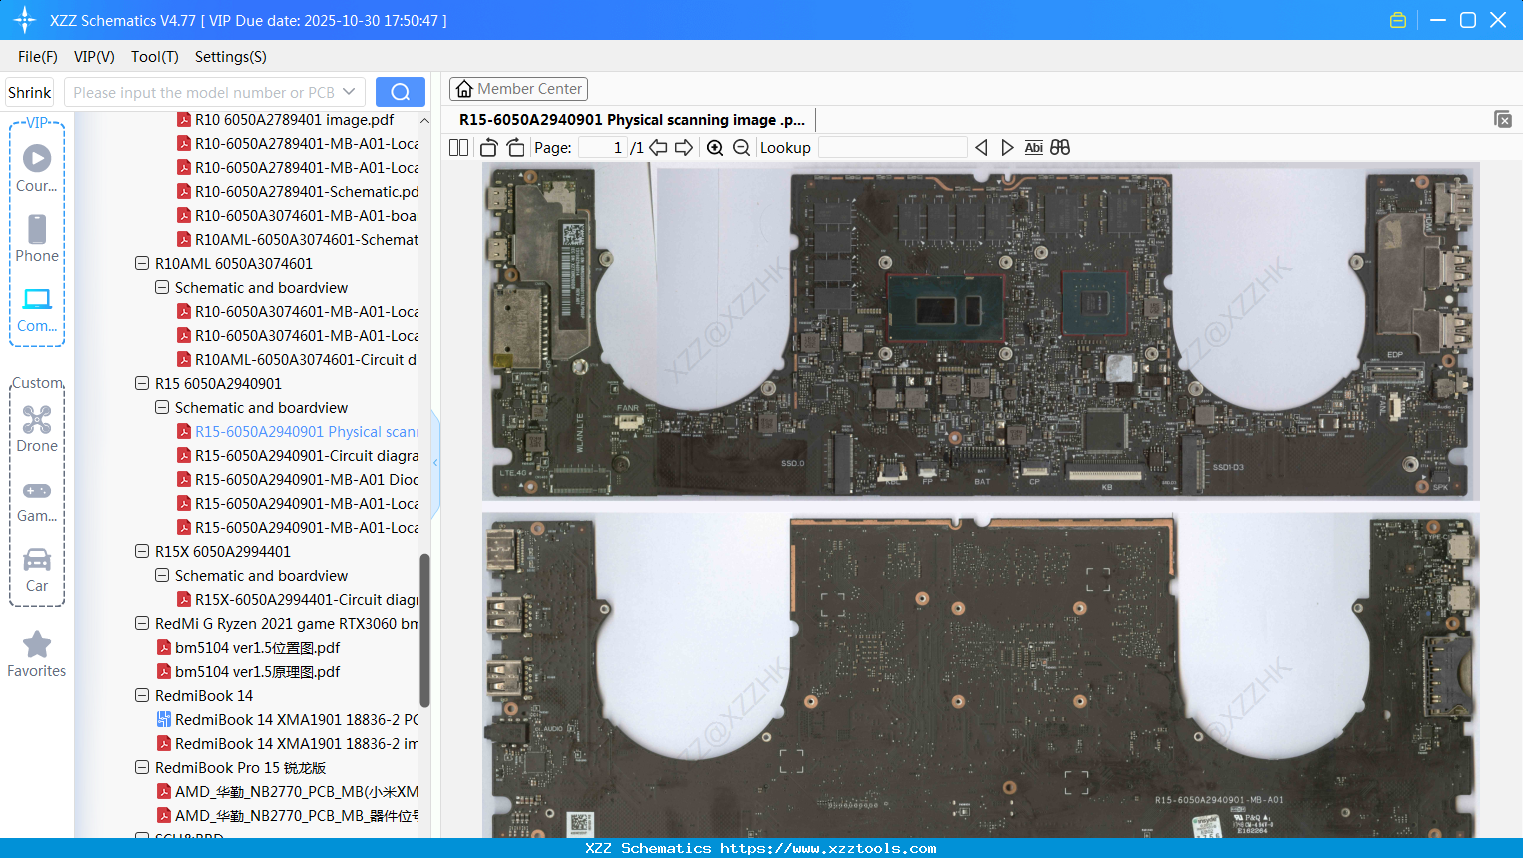Collapse the RedmiBook Pro 15 node
This screenshot has width=1523, height=858.
(x=142, y=768)
